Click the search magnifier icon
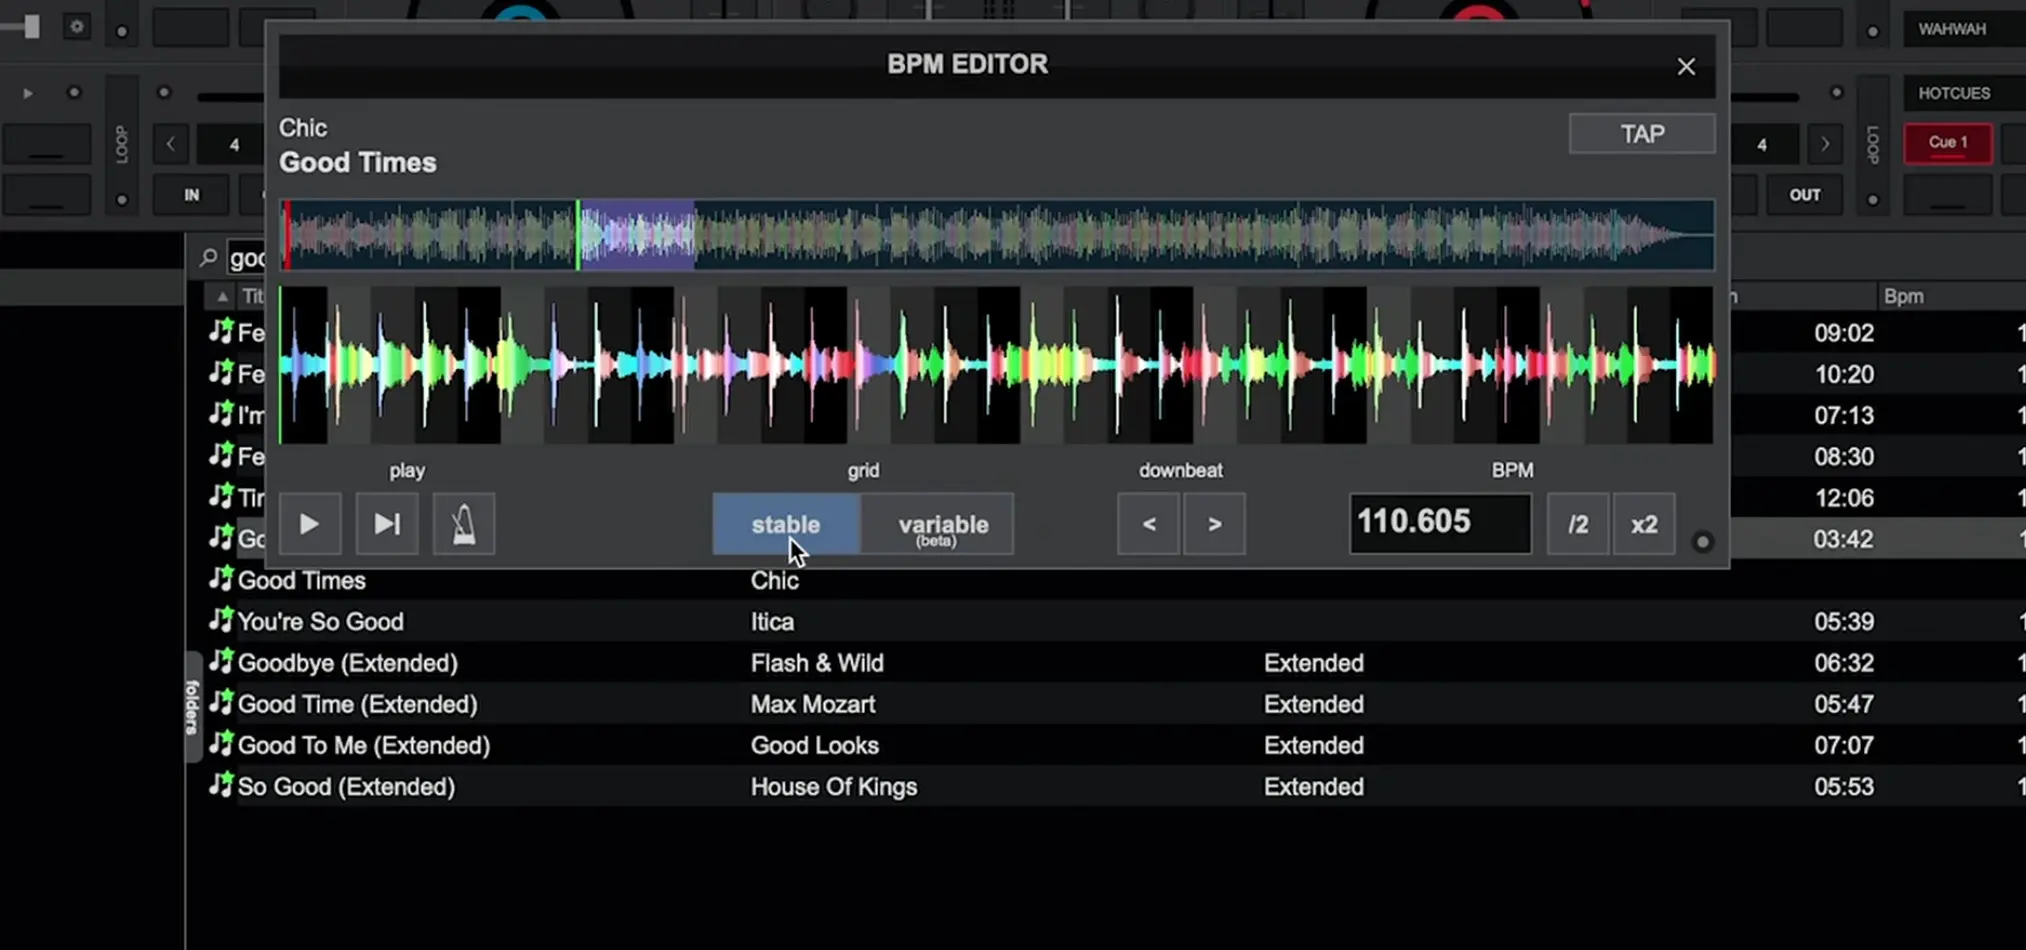Image resolution: width=2026 pixels, height=950 pixels. 208,258
